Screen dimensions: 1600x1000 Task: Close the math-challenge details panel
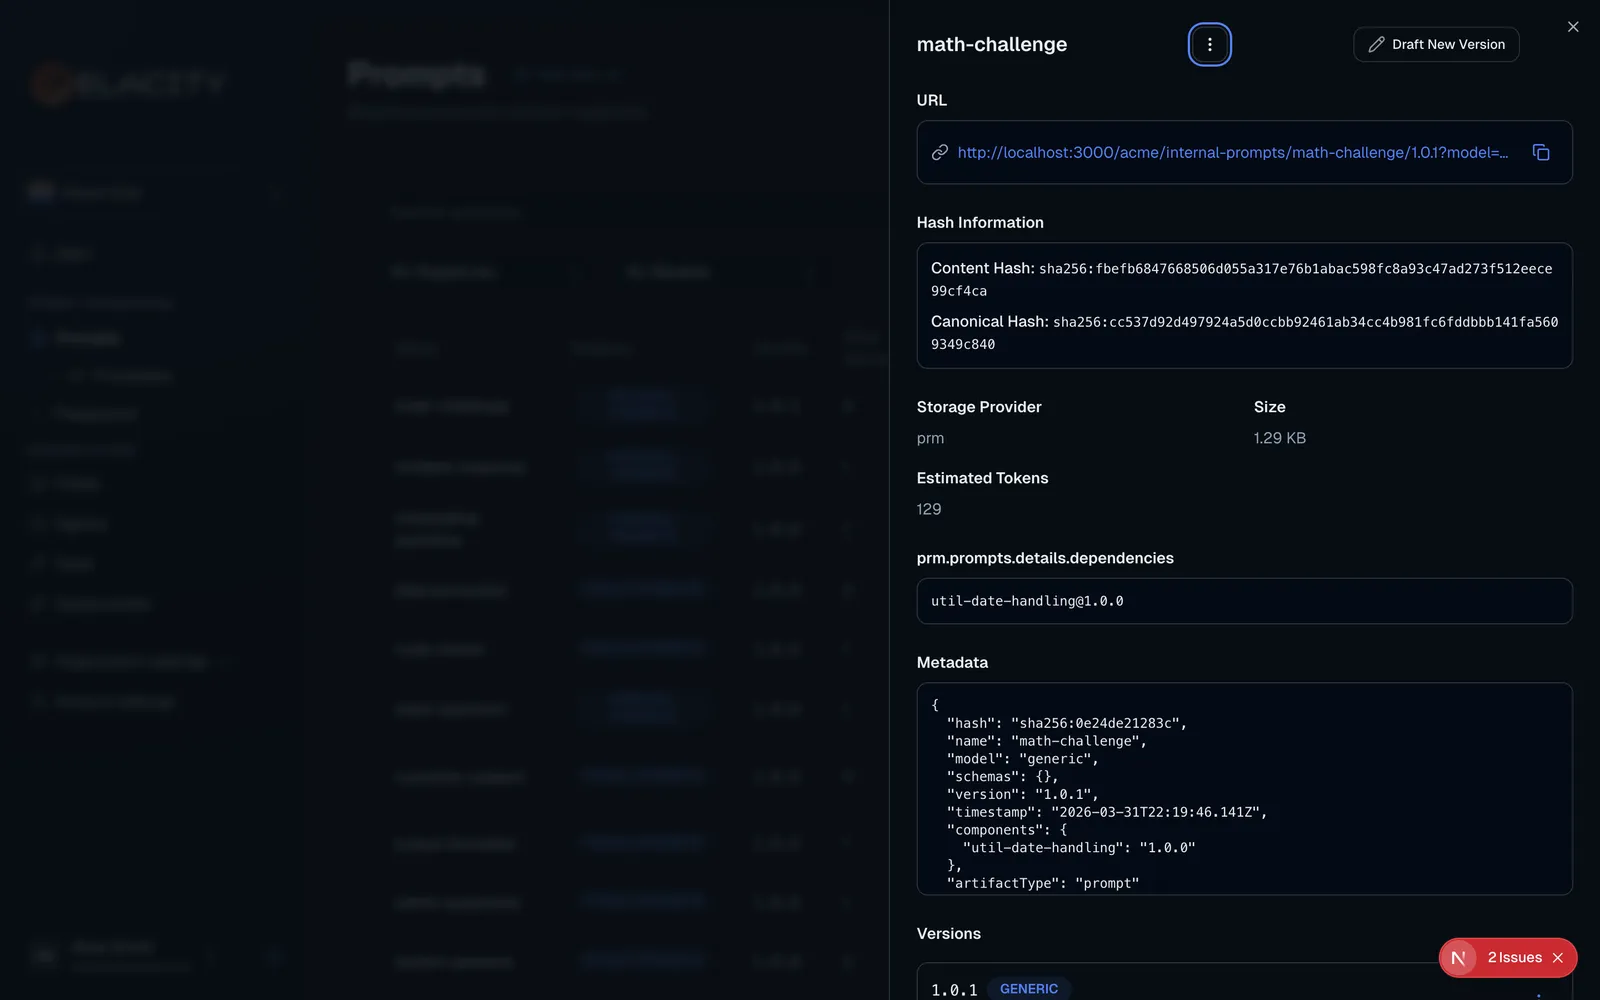[1573, 27]
